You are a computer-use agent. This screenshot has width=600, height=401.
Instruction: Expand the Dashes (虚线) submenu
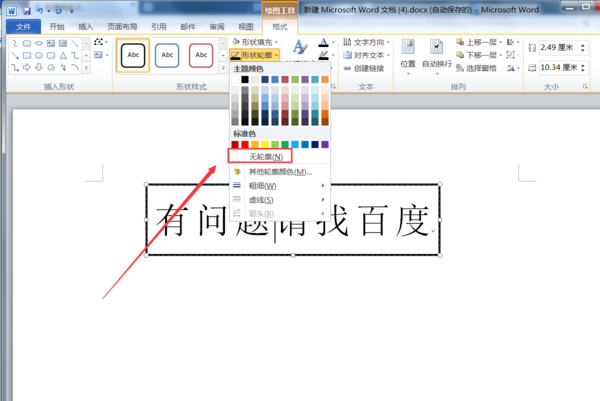pos(279,200)
